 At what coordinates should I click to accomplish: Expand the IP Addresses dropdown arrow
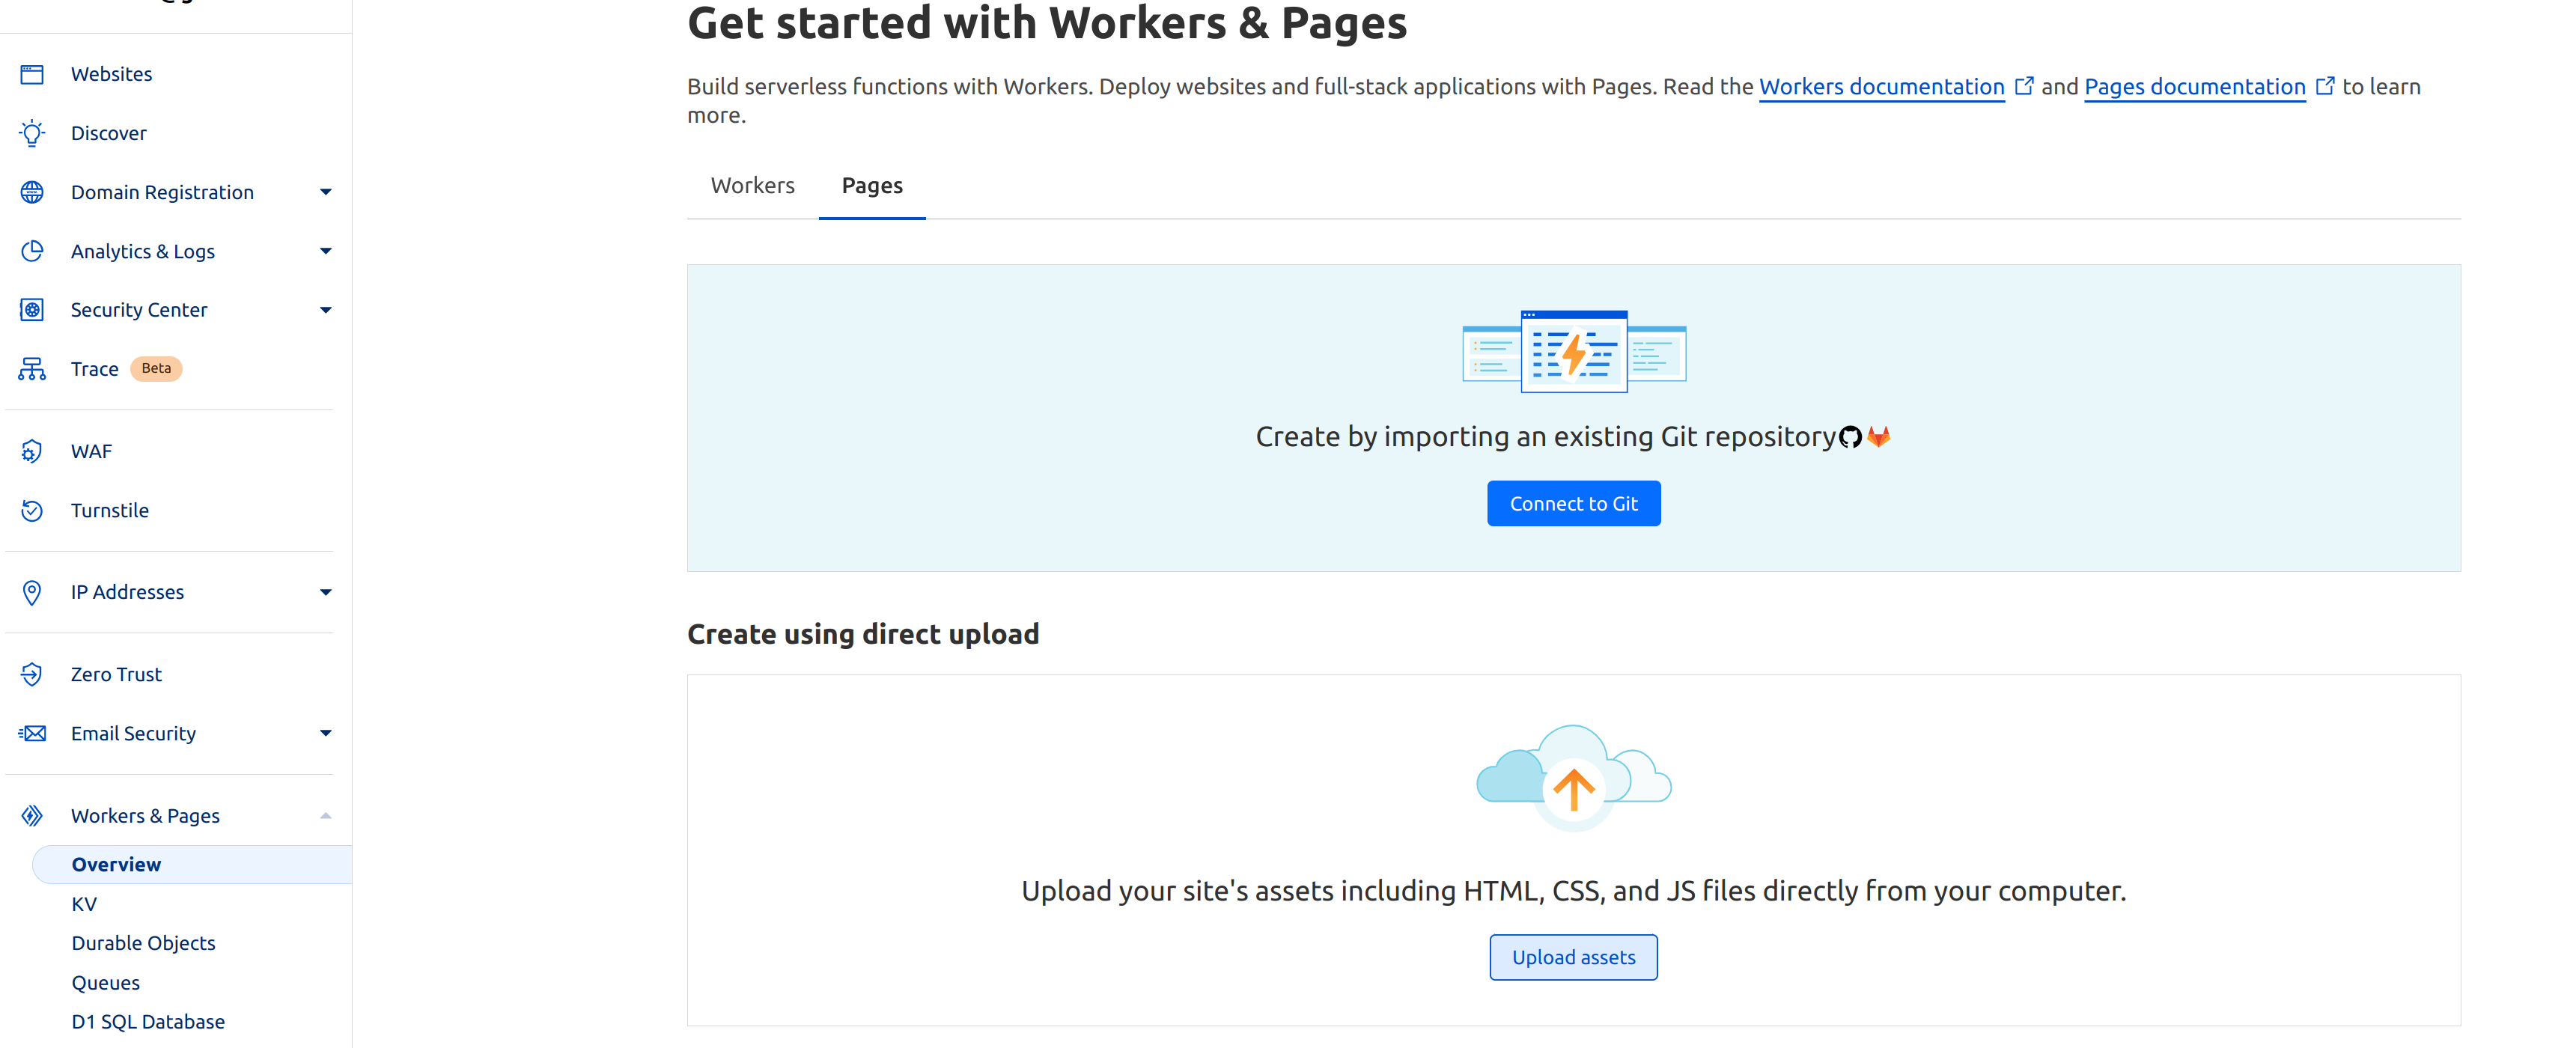click(325, 592)
